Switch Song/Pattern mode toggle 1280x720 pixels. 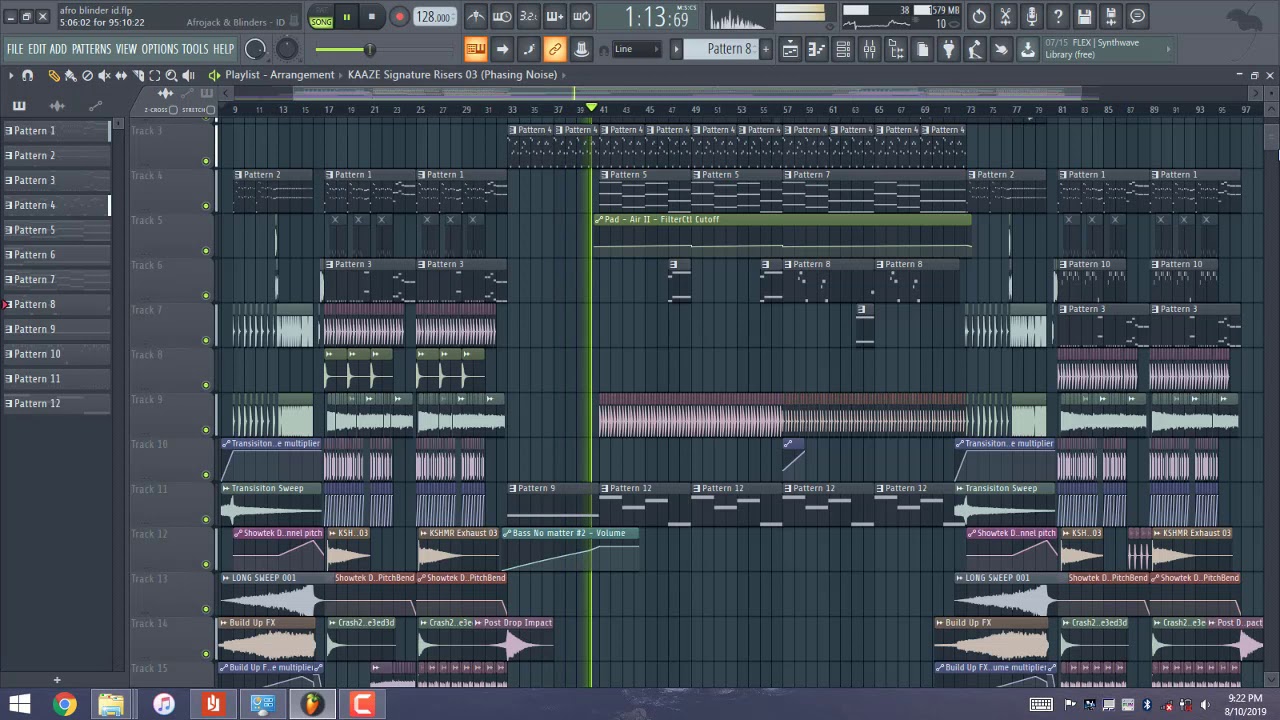pos(321,17)
